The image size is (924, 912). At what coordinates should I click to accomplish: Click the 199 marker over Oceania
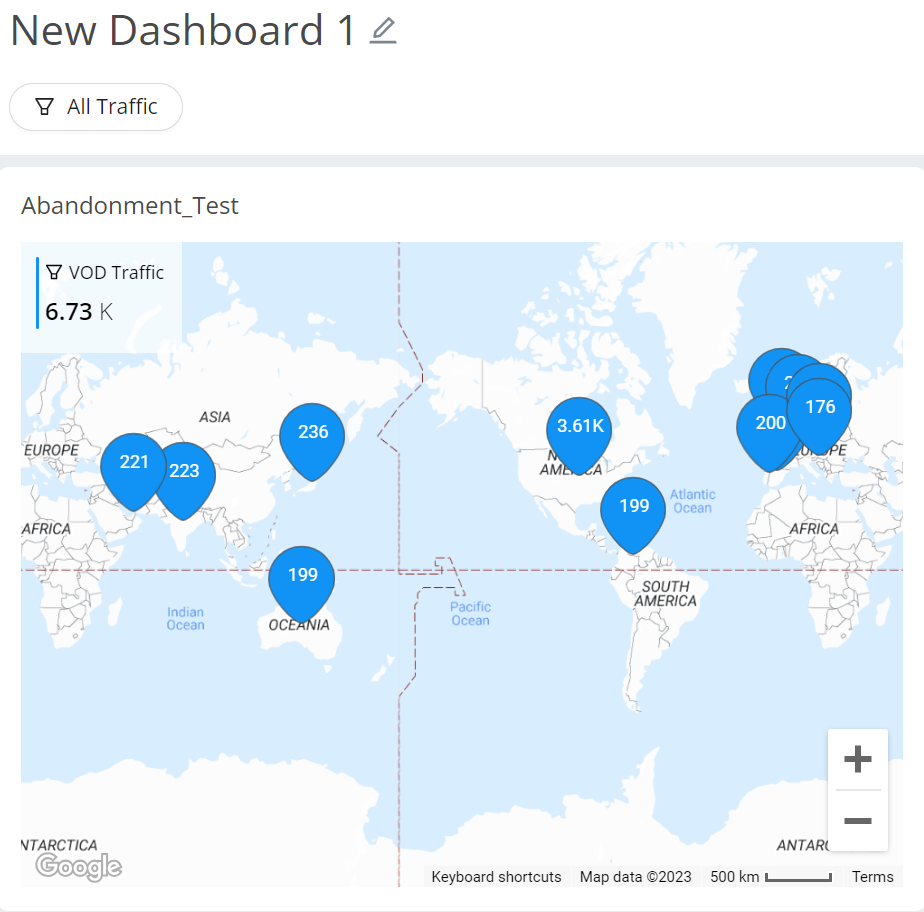[x=302, y=576]
